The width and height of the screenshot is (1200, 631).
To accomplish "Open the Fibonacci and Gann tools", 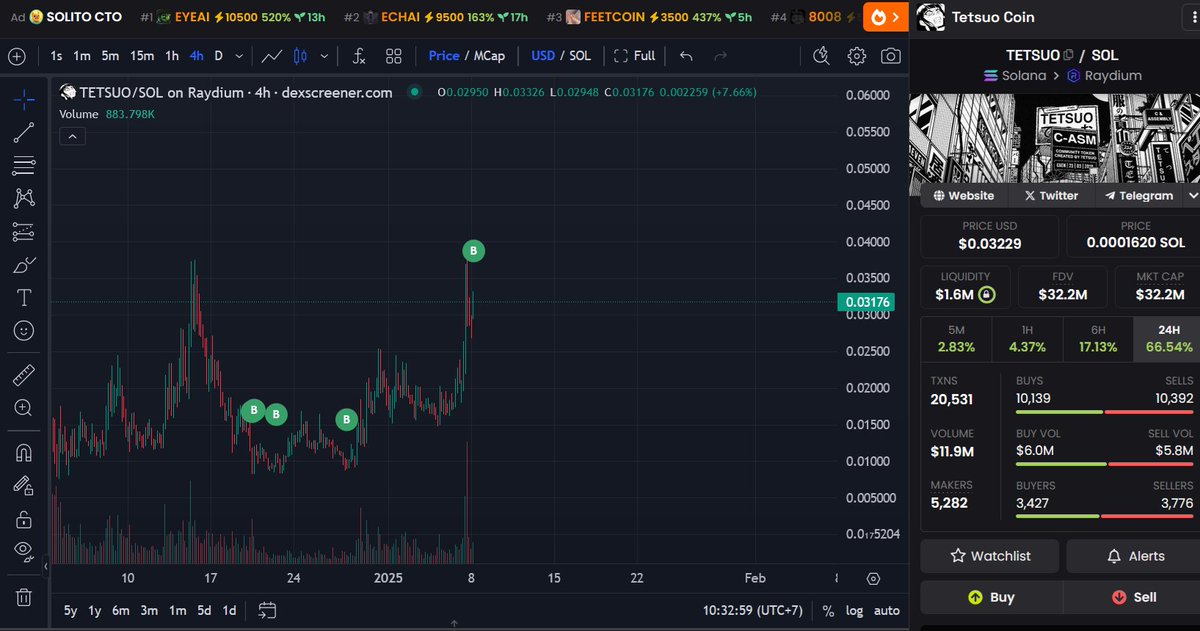I will pos(24,165).
